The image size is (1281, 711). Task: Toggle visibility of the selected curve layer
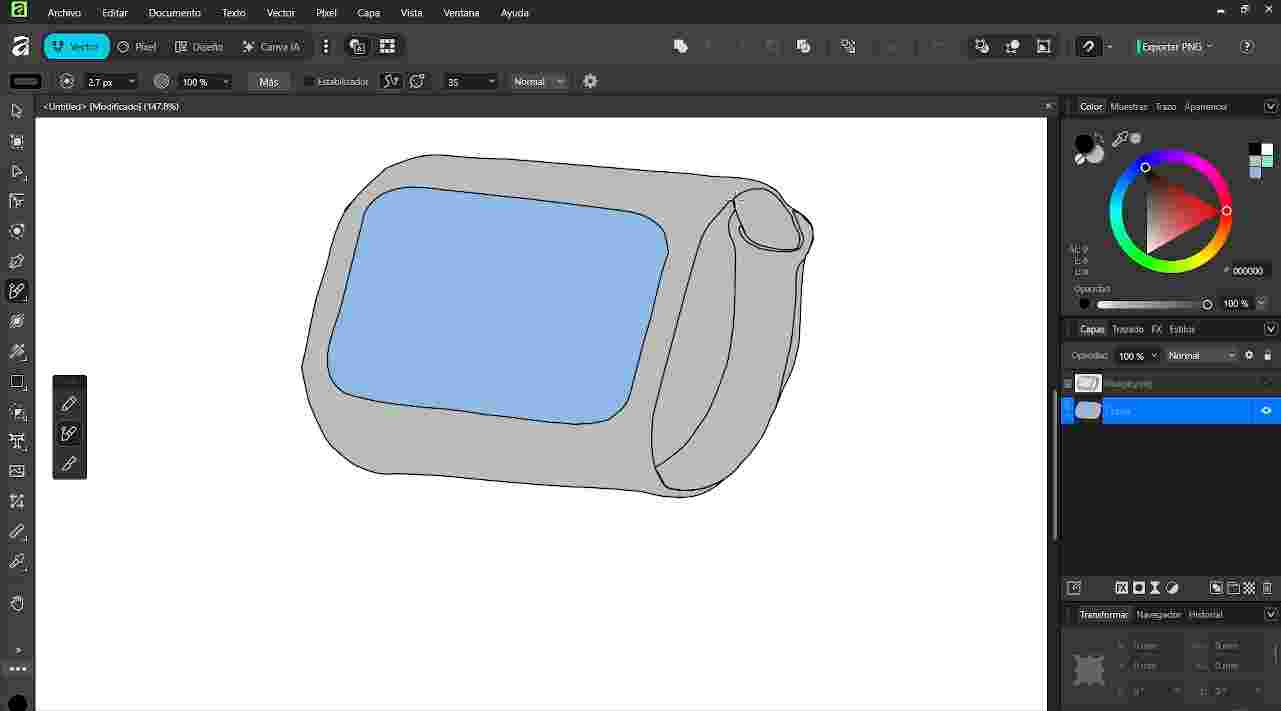point(1266,411)
